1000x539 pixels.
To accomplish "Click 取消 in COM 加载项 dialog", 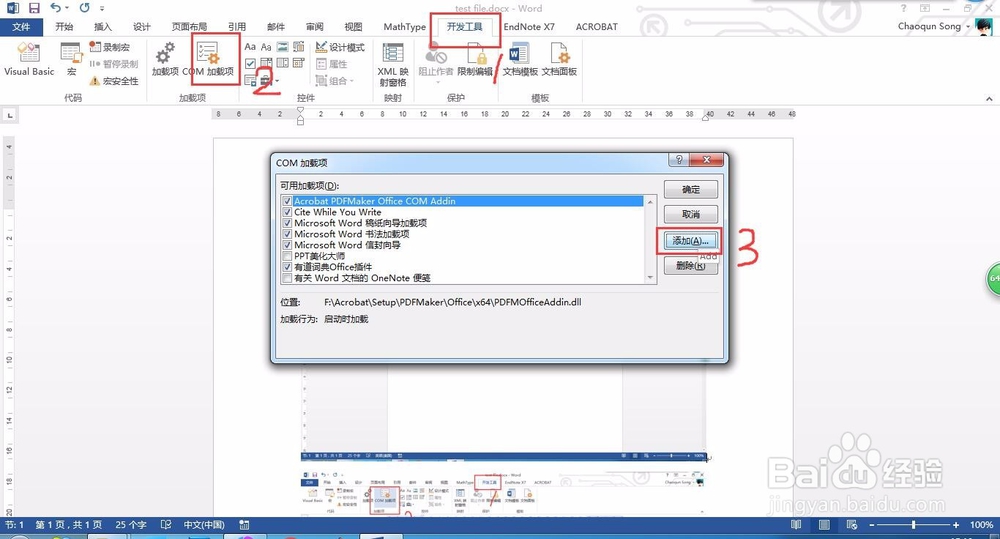I will (x=691, y=214).
